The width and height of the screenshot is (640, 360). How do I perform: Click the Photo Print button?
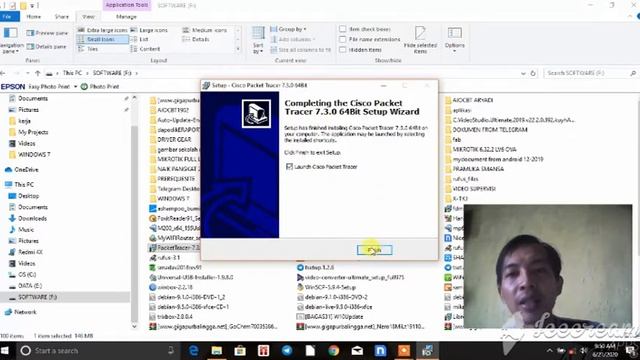100,87
